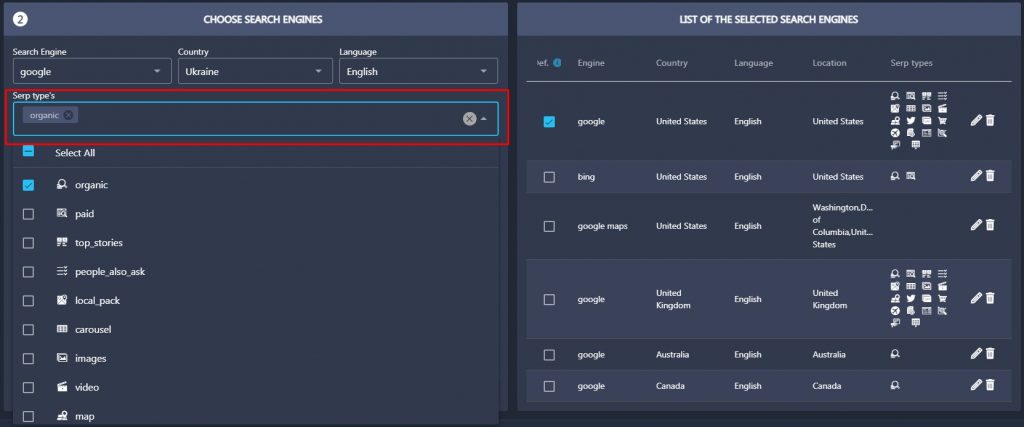The height and width of the screenshot is (427, 1024).
Task: Click the top_stories icon in dropdown list
Action: (x=62, y=242)
